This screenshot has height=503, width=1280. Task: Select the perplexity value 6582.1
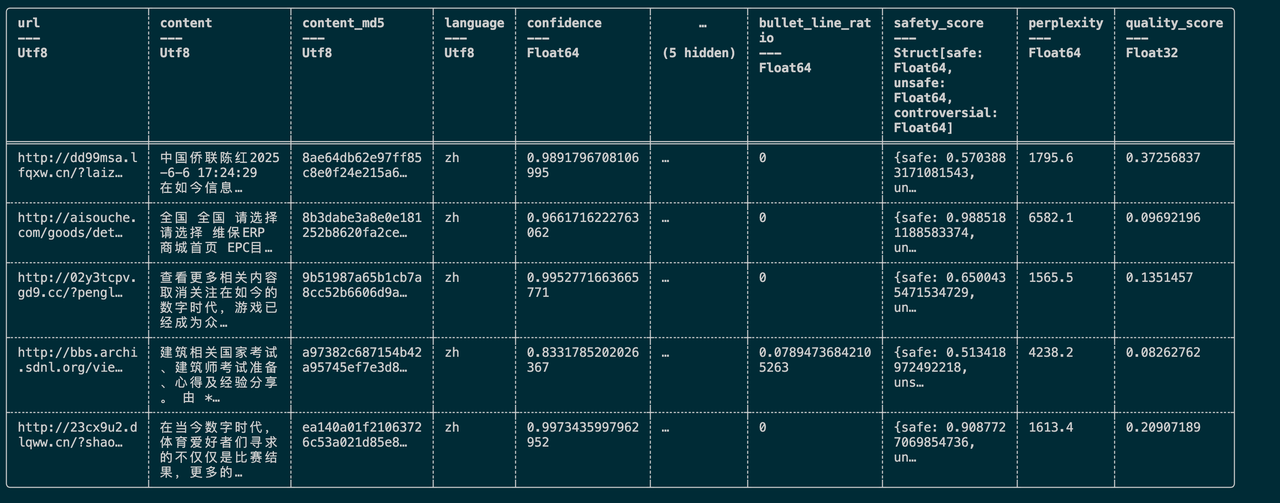pyautogui.click(x=1049, y=218)
